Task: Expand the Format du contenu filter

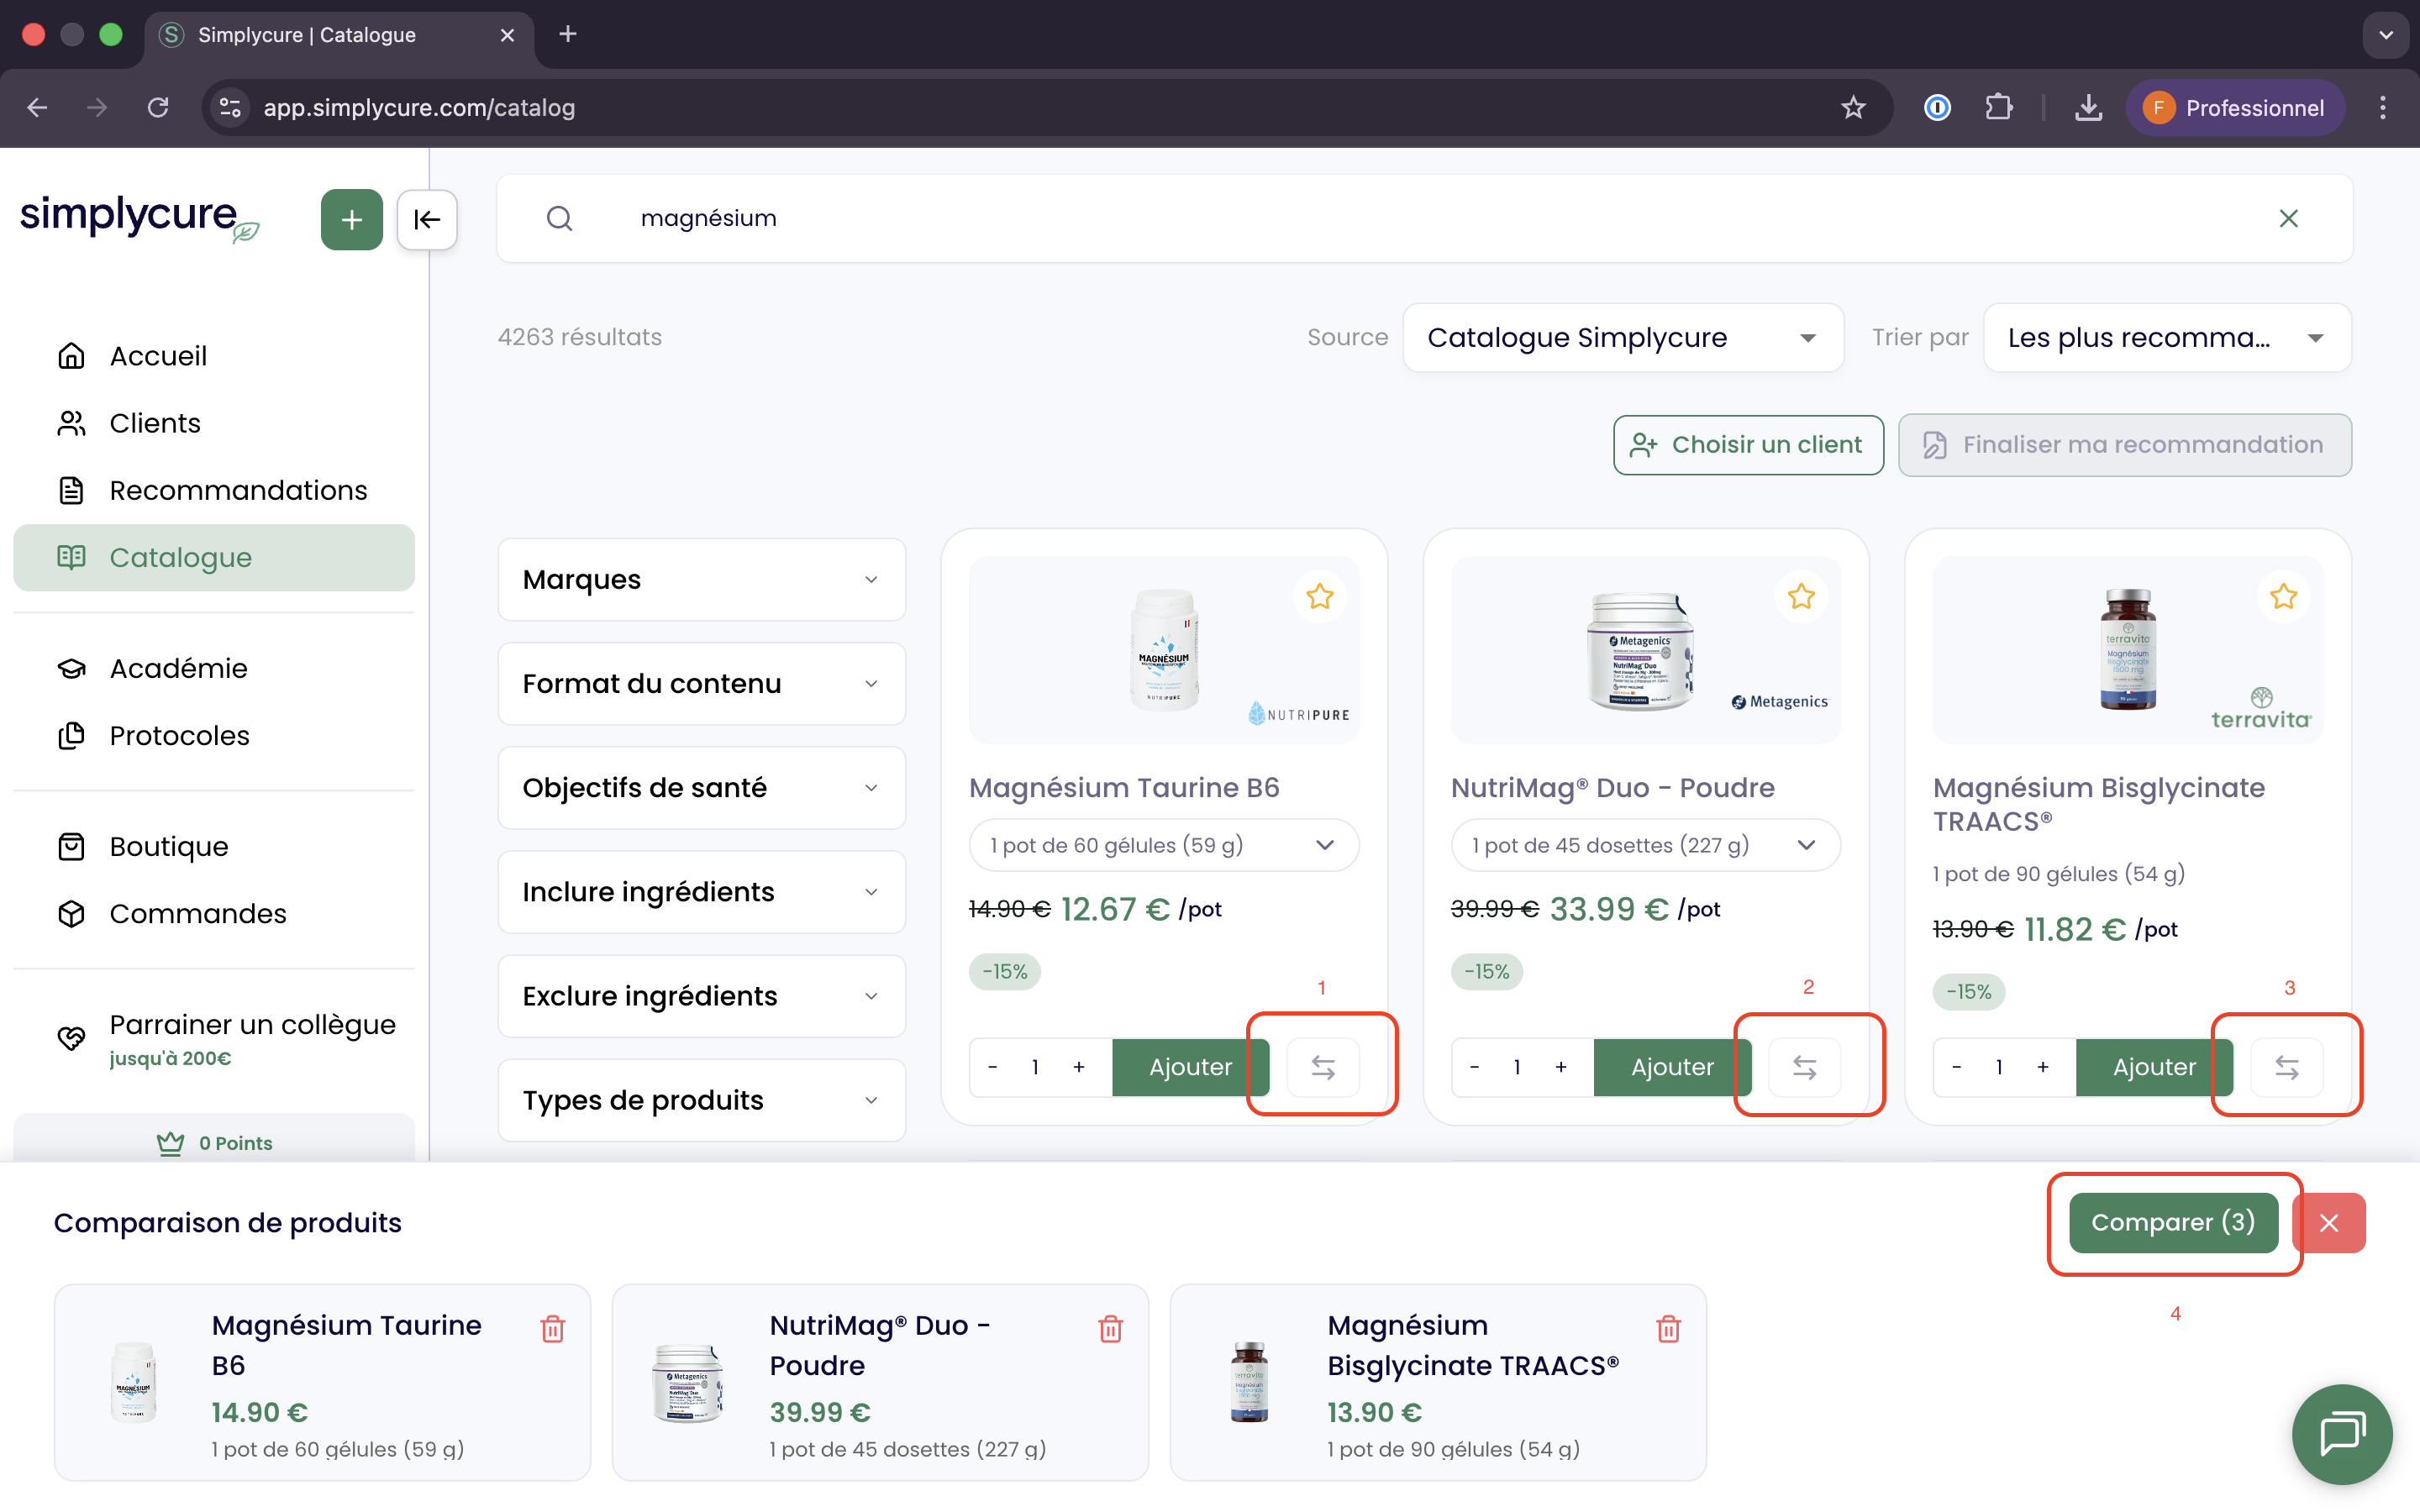Action: coord(702,684)
